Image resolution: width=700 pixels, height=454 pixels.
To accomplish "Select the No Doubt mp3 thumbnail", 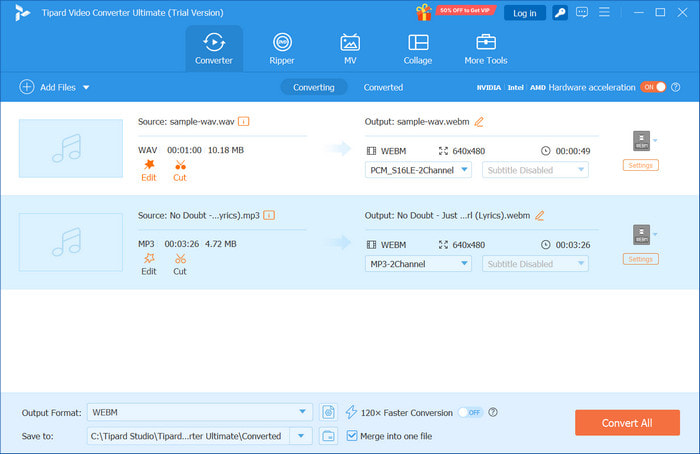I will tap(71, 242).
